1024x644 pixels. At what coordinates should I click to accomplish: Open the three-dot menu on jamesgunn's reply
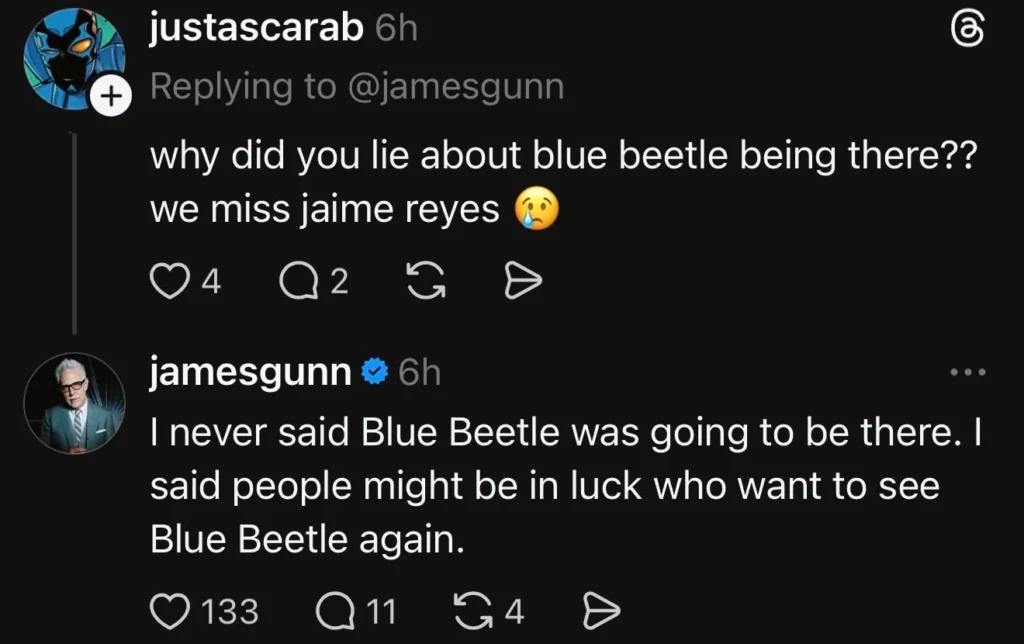(x=968, y=372)
